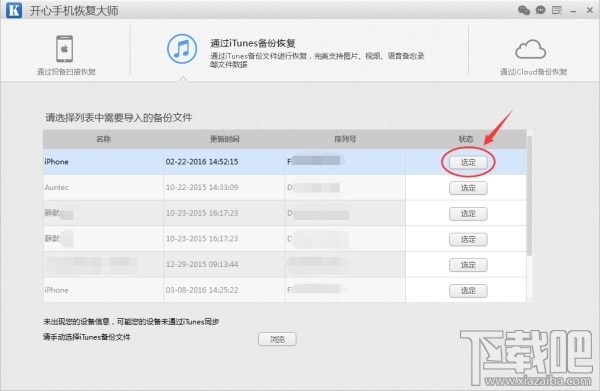Click the 序列号 column header
This screenshot has height=391, width=600.
pyautogui.click(x=345, y=139)
